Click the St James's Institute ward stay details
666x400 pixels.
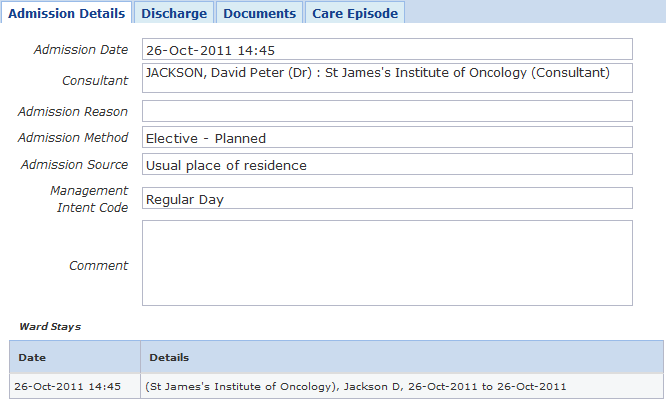pos(356,386)
